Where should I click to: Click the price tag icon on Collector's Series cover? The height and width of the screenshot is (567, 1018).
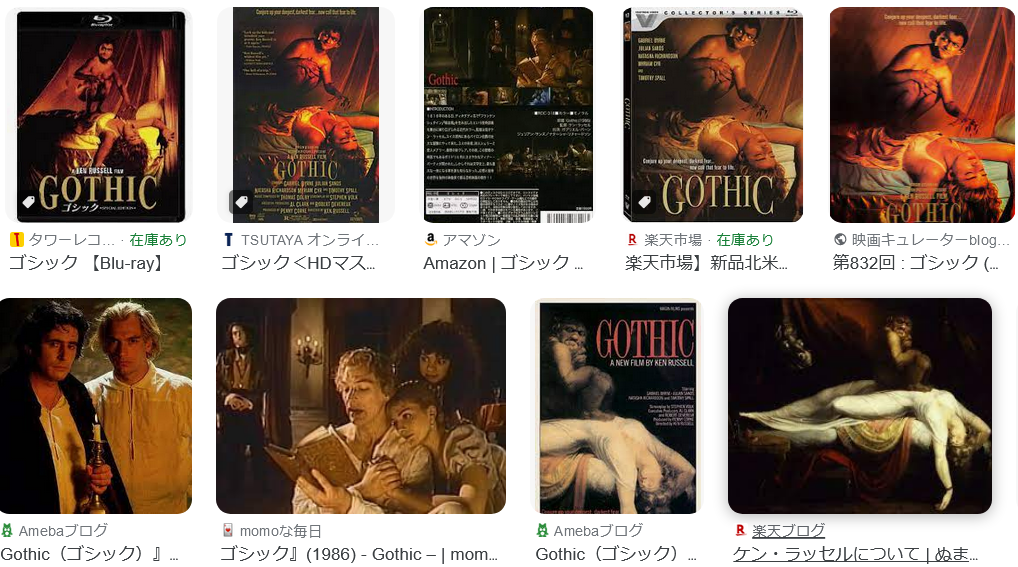coord(644,202)
